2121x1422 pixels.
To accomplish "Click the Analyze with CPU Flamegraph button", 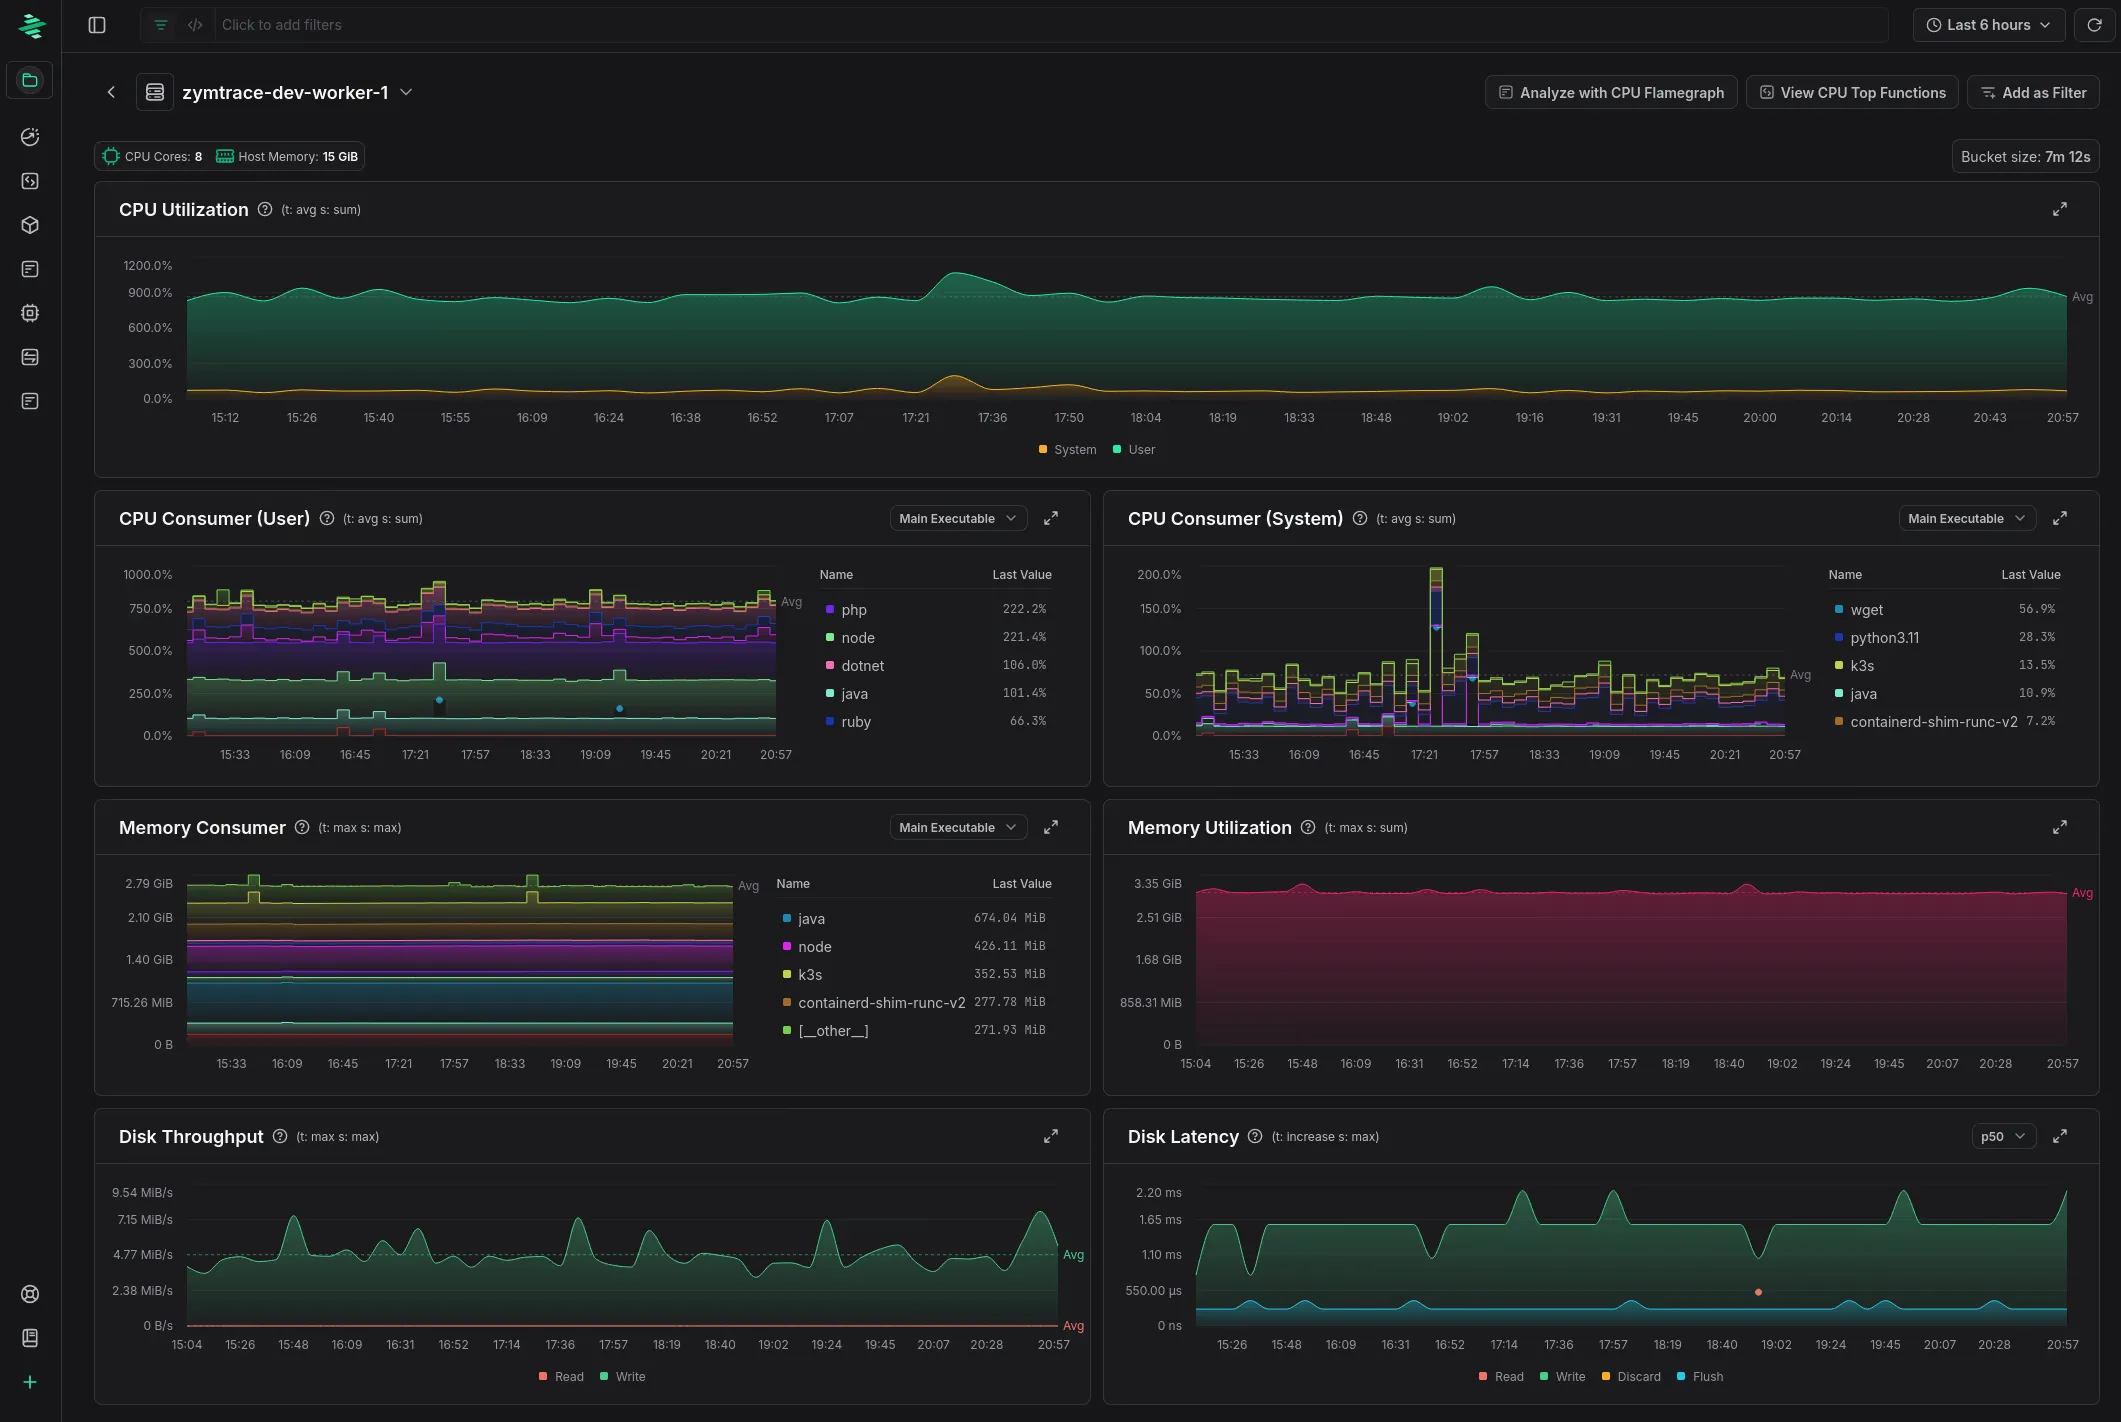I will [x=1610, y=92].
